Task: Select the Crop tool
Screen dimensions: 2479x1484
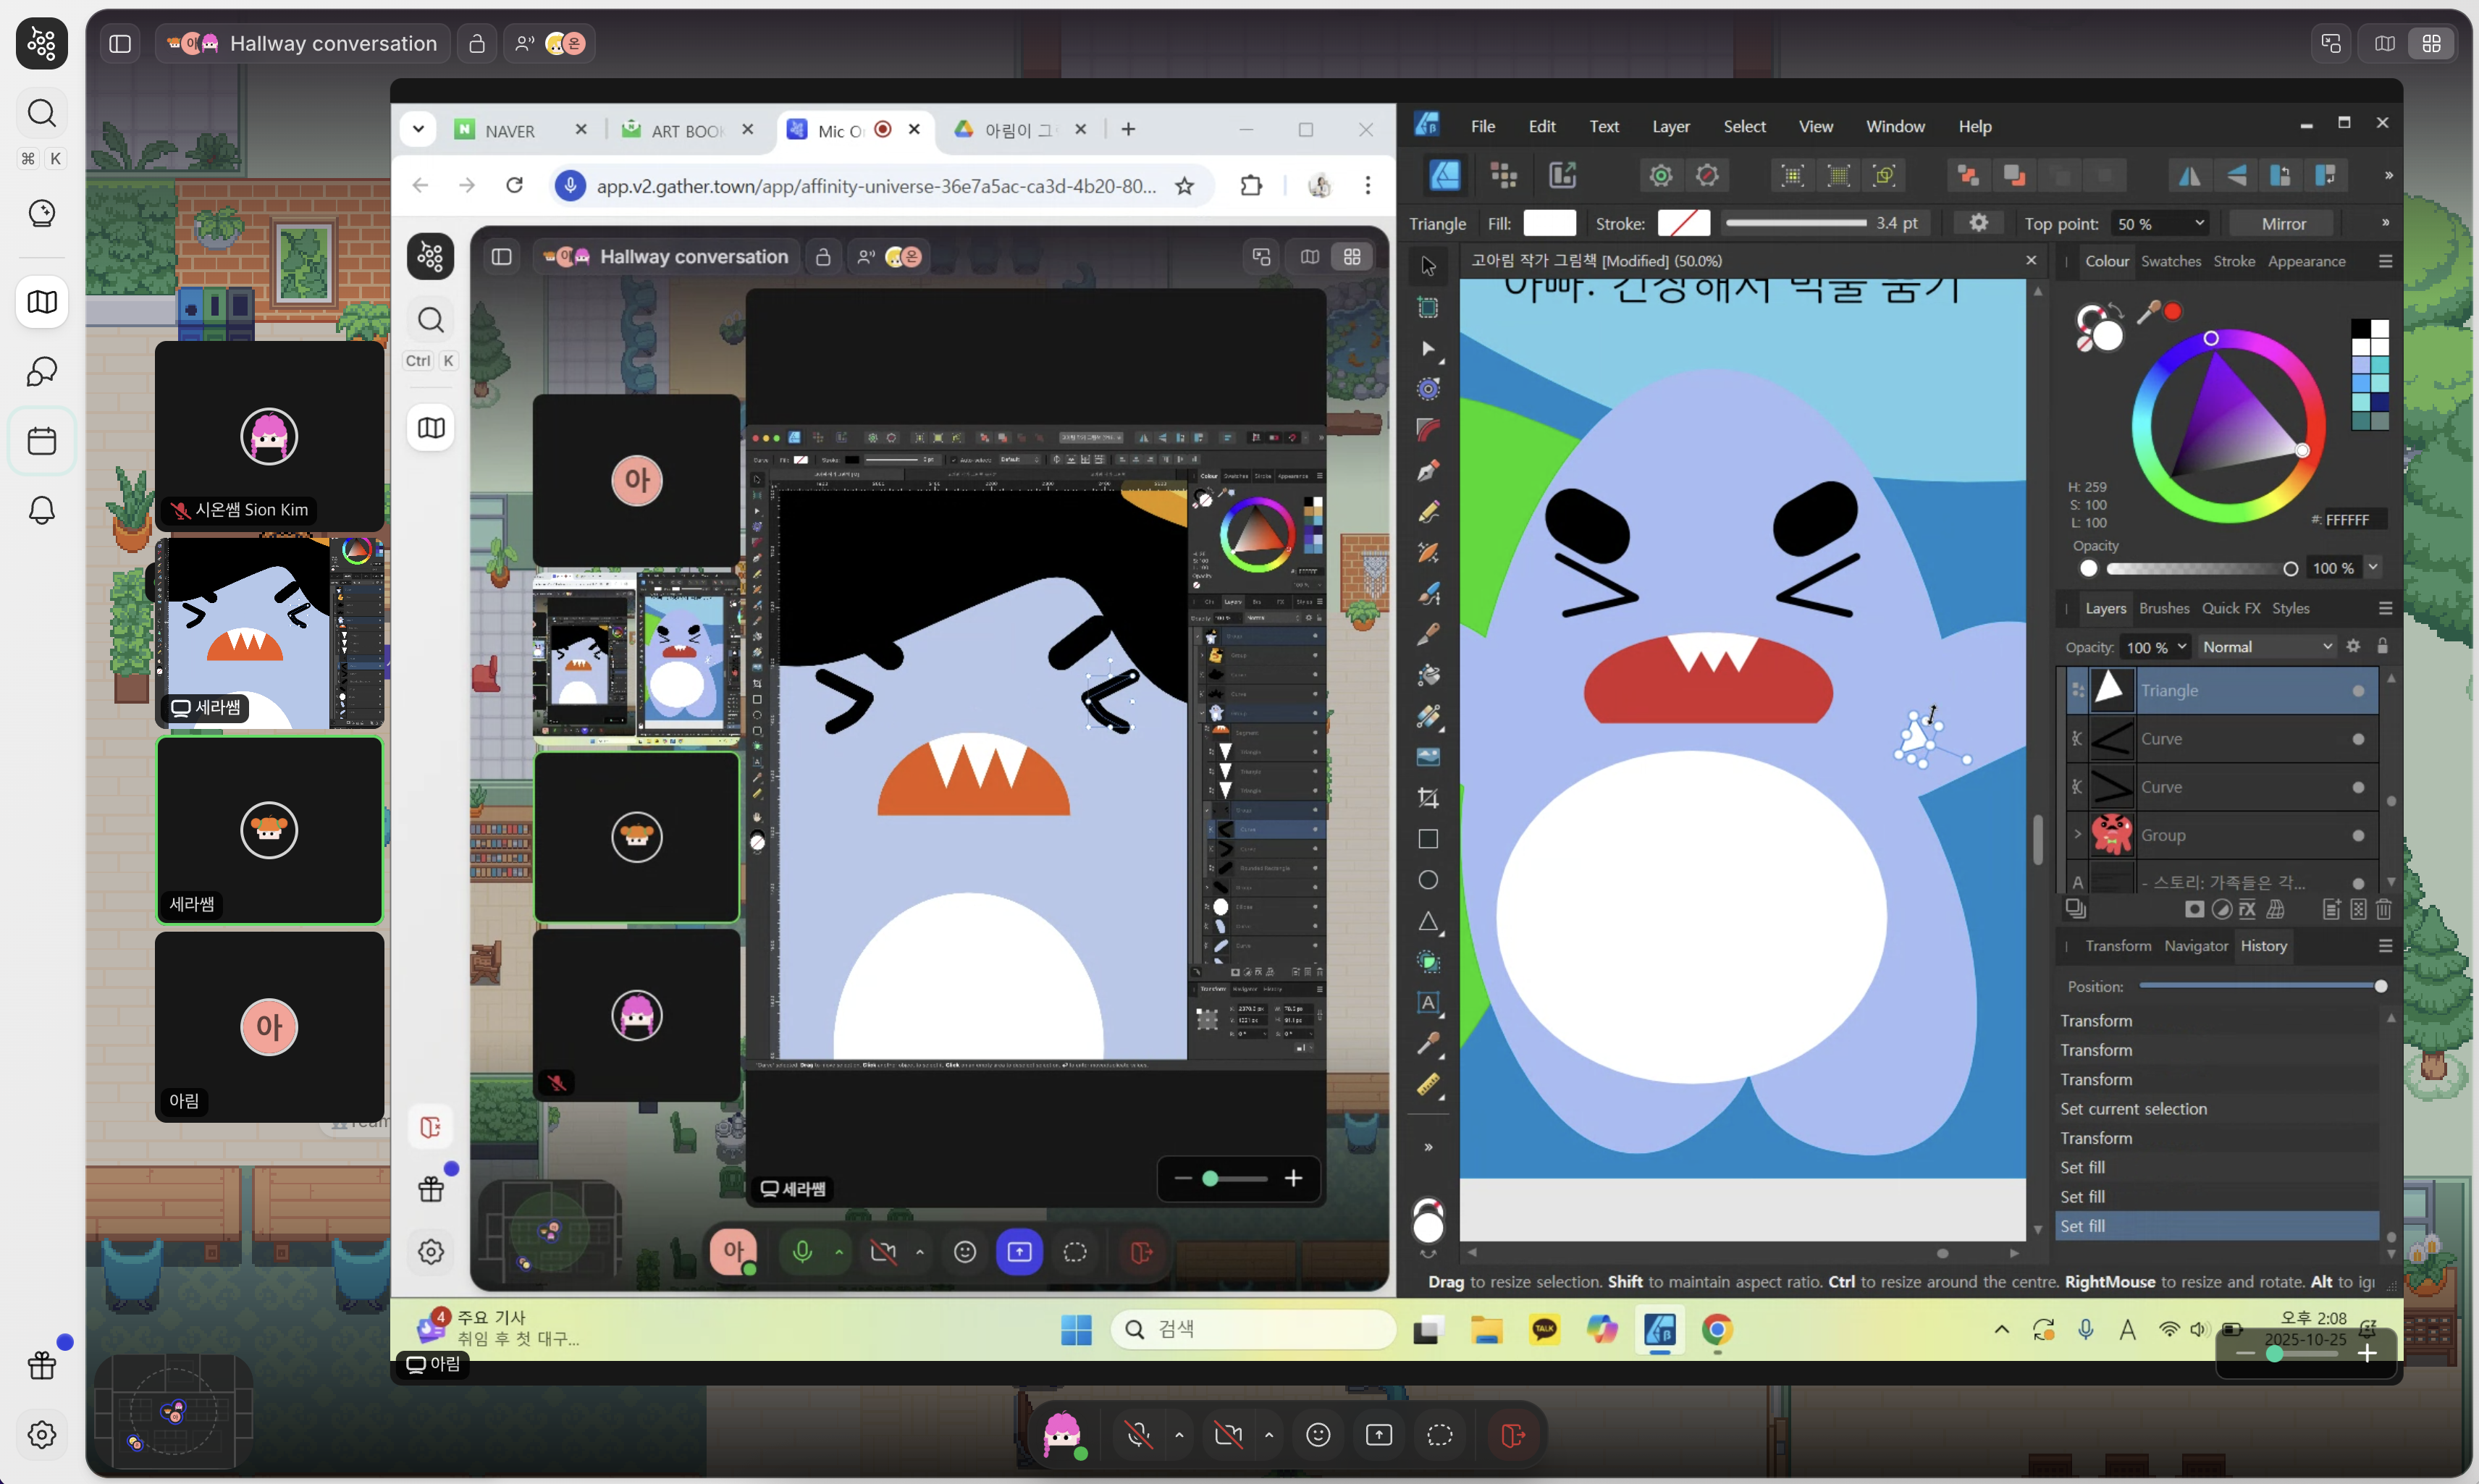Action: (1428, 798)
